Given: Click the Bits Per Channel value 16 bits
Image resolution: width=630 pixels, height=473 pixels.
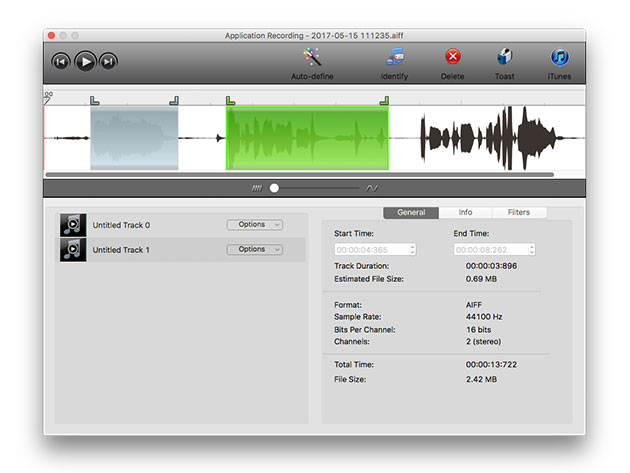Looking at the screenshot, I should (479, 330).
